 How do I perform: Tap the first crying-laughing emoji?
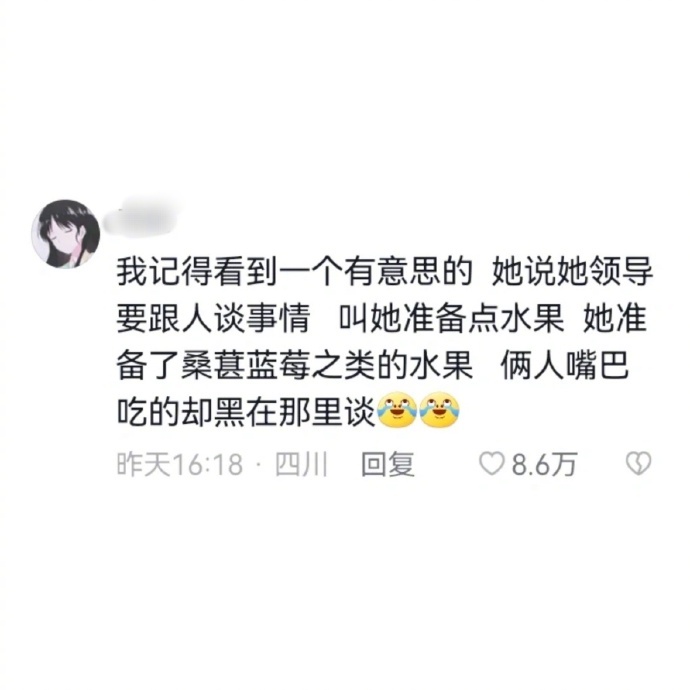point(397,410)
